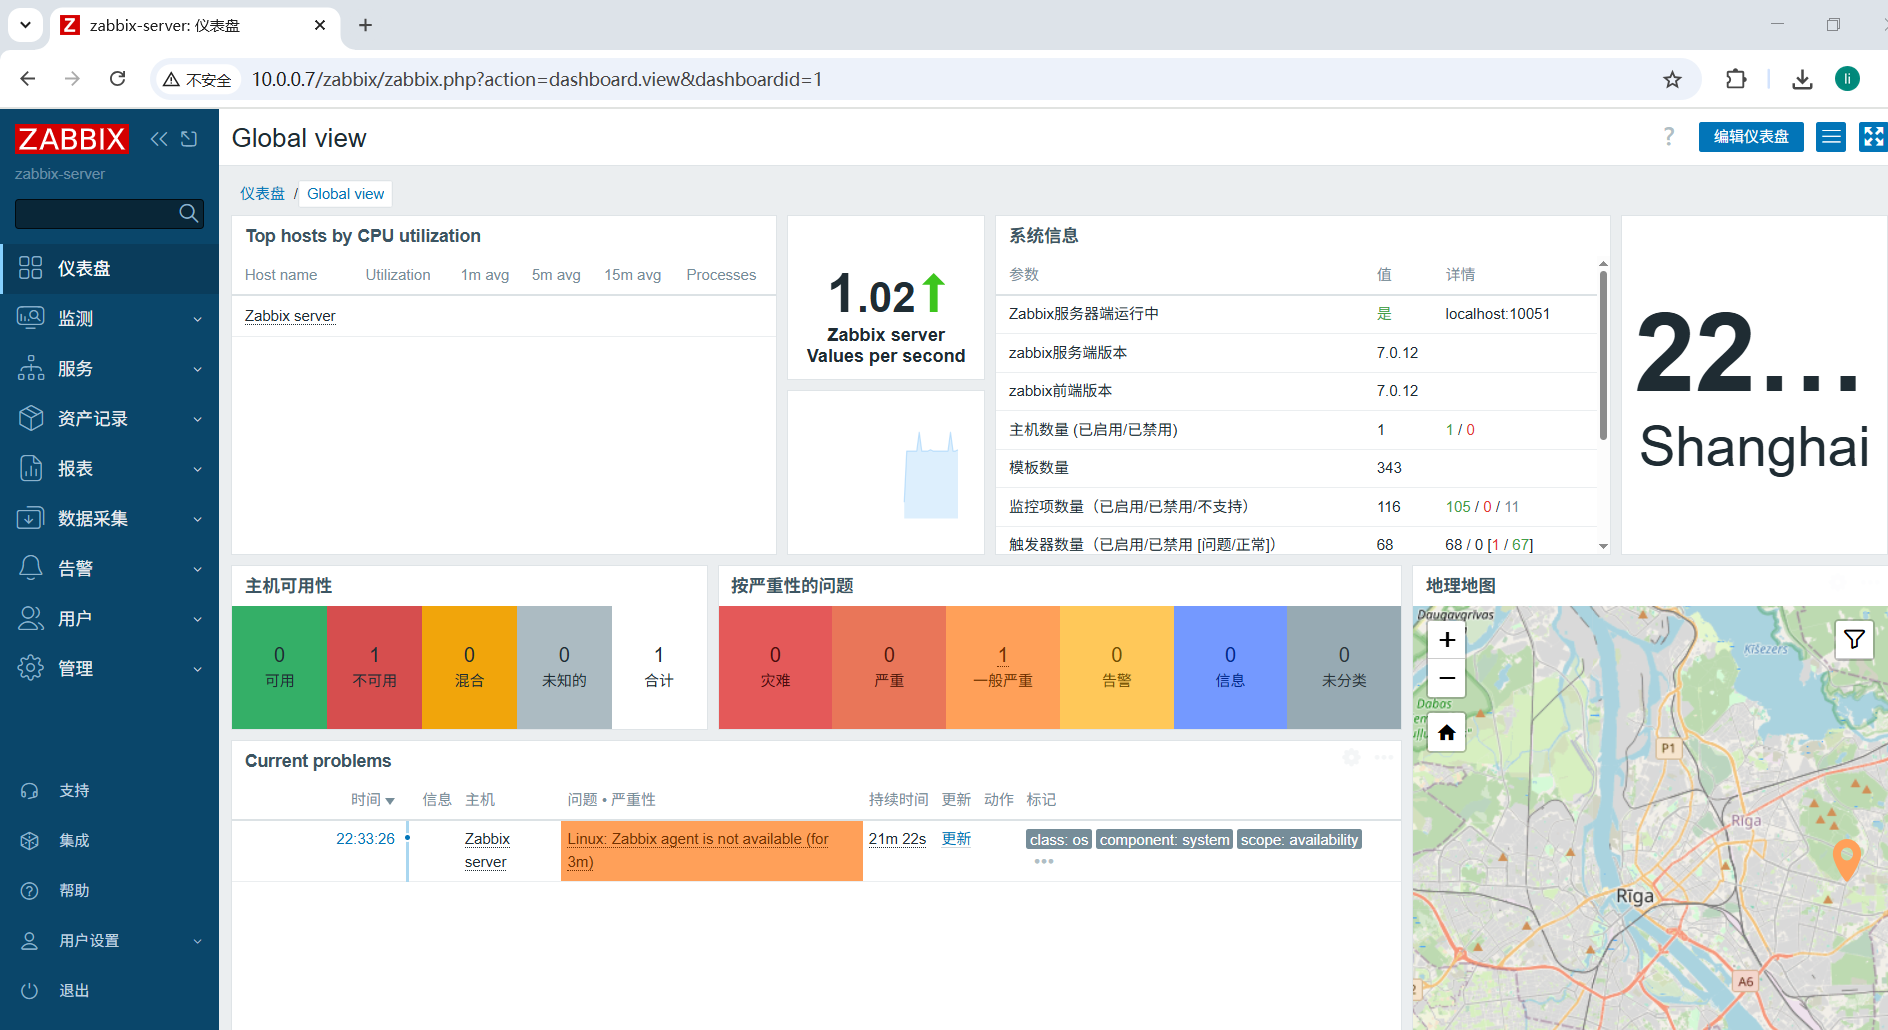1888x1030 pixels.
Task: Zoom in on the geomap
Action: (1447, 640)
